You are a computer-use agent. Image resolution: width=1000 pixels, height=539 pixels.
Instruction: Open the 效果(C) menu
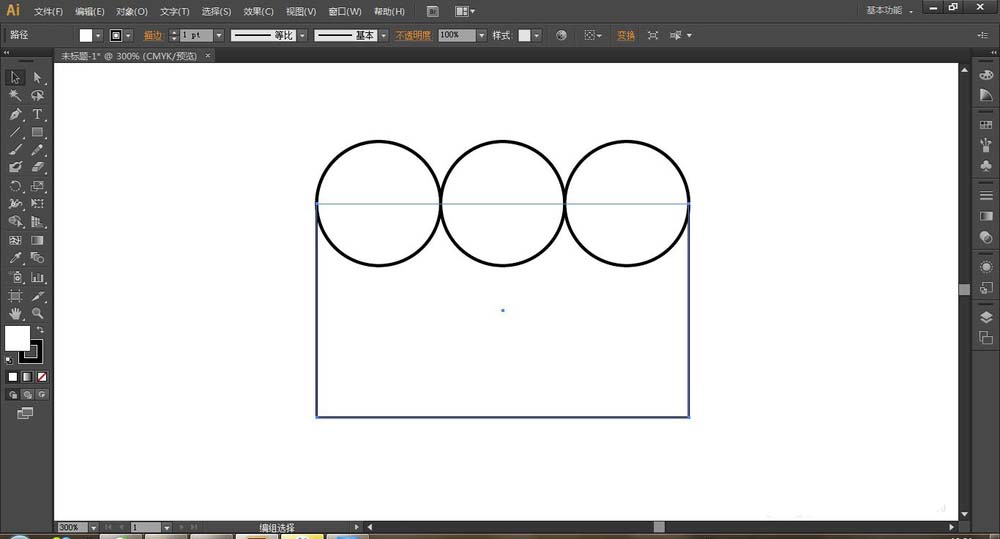point(259,11)
